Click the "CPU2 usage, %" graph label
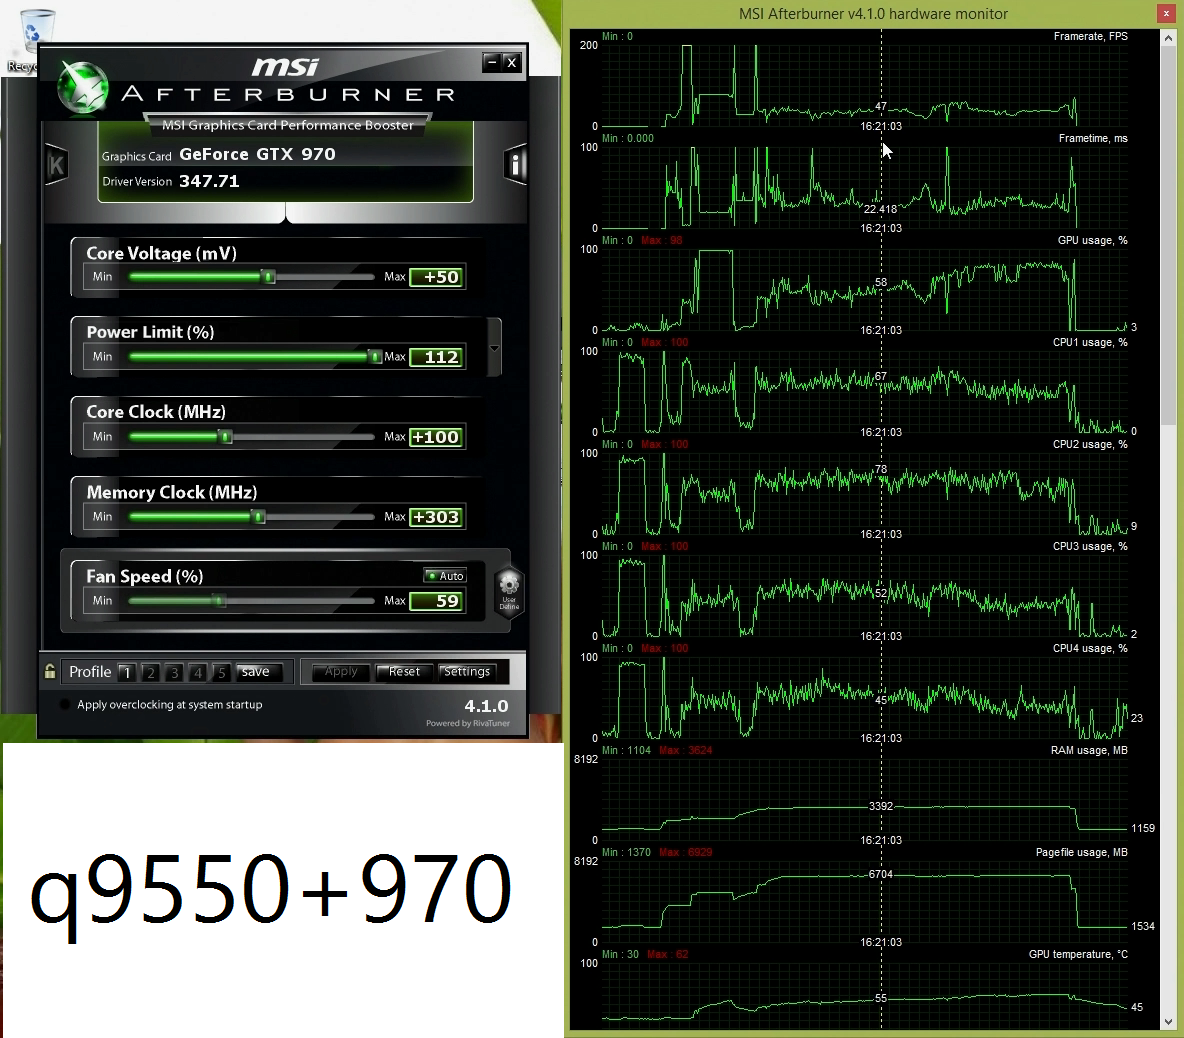1184x1038 pixels. (x=1090, y=444)
